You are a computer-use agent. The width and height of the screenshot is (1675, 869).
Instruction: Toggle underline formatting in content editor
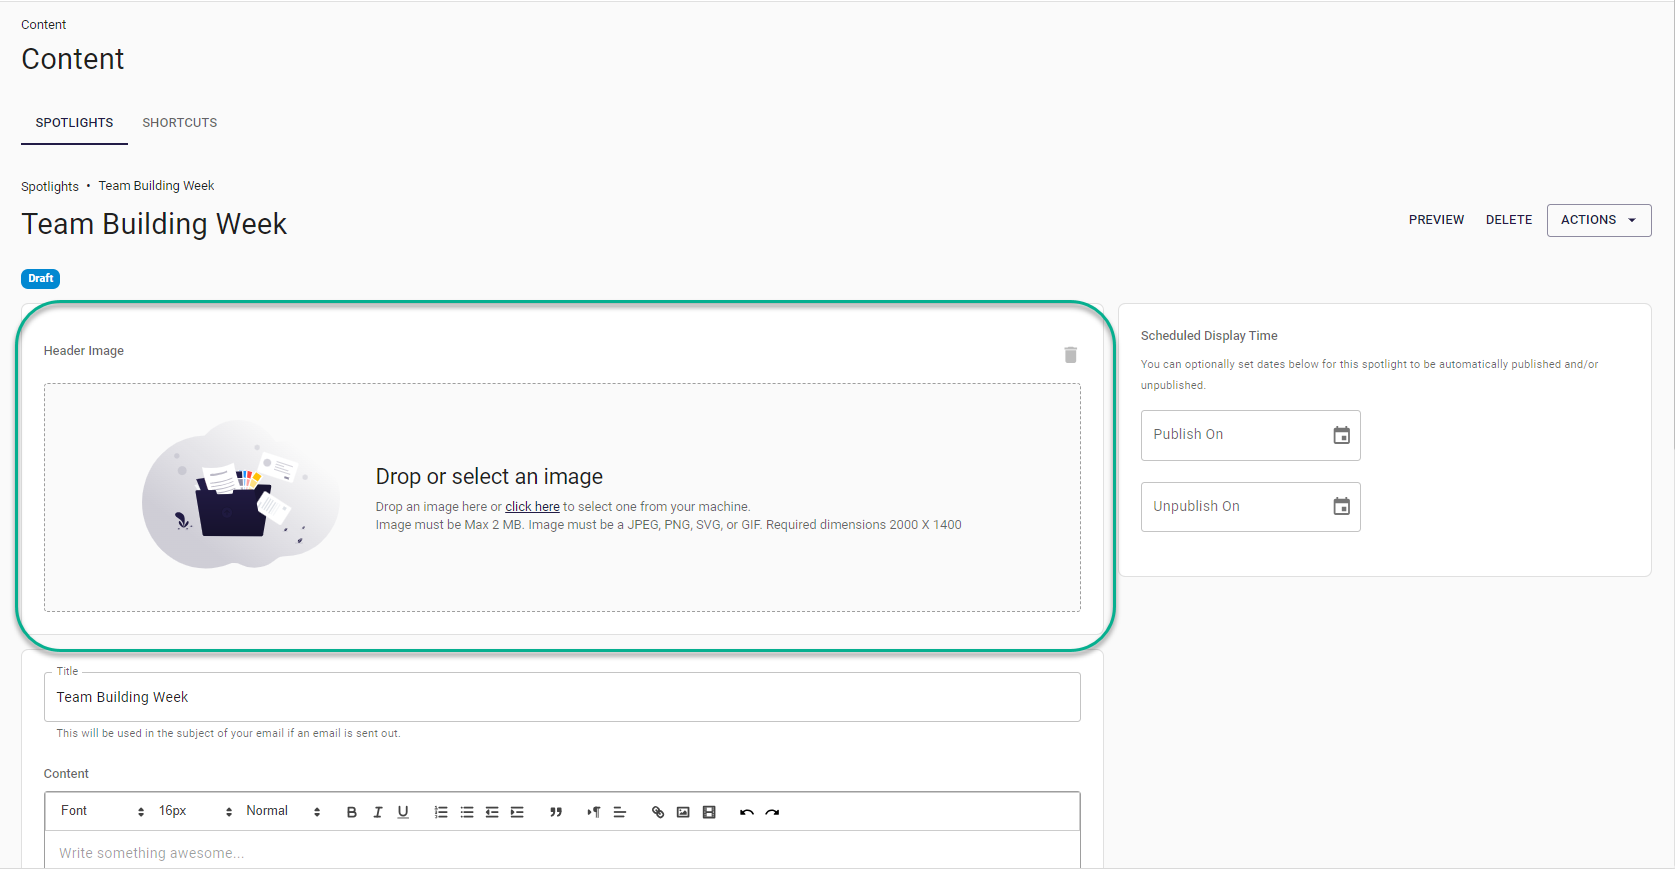[403, 812]
